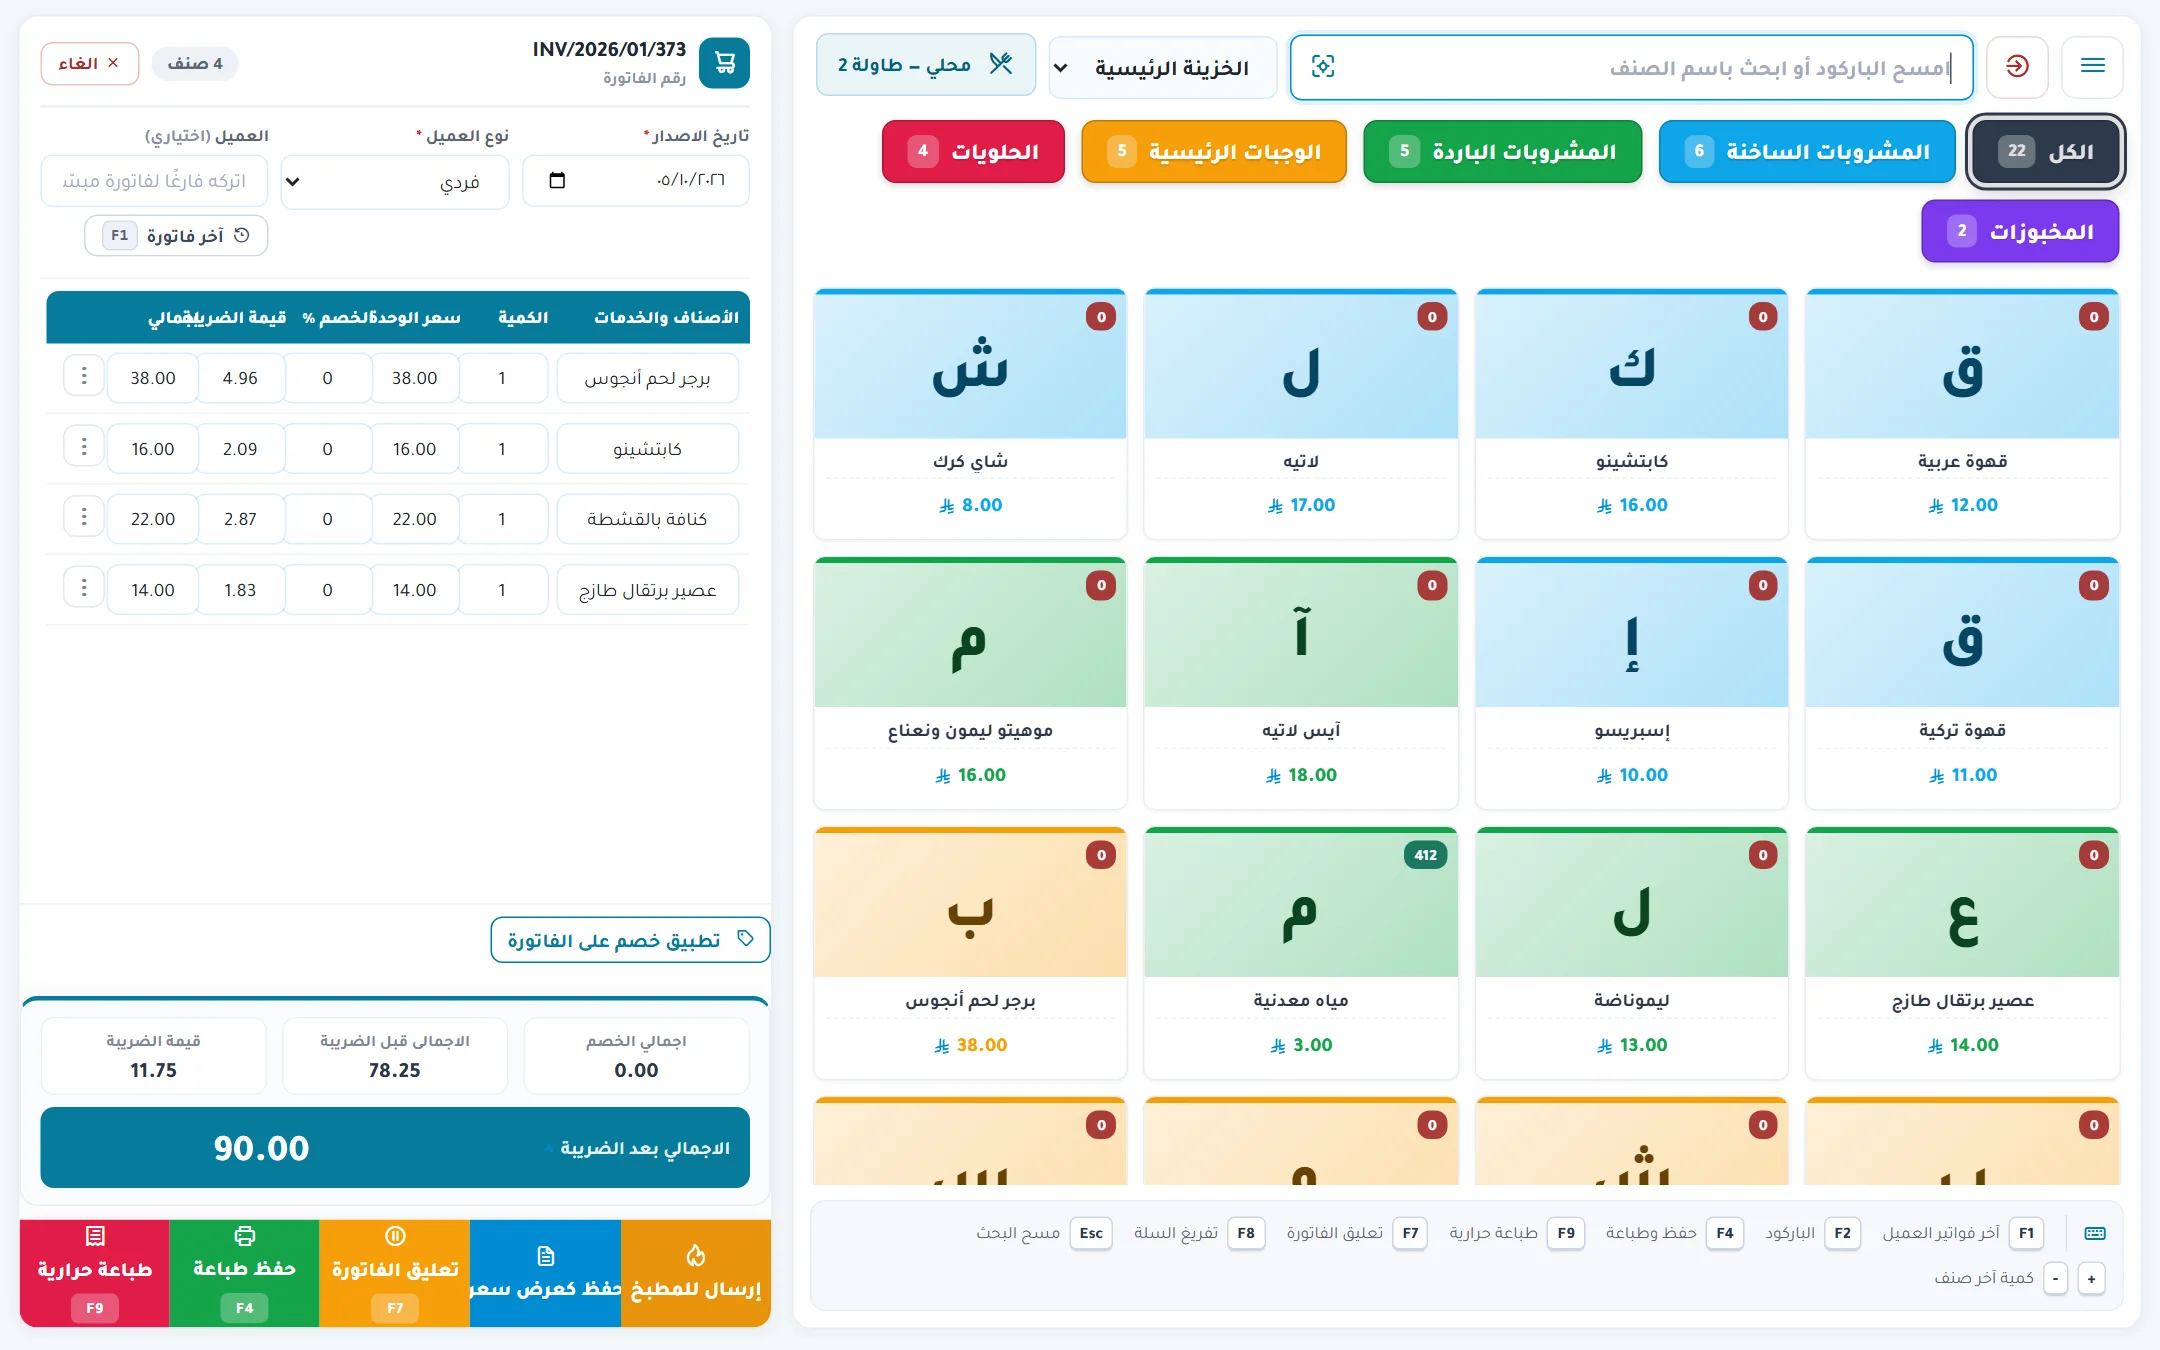Open آخر فاتورة last invoice button
This screenshot has width=2160, height=1350.
pyautogui.click(x=176, y=235)
